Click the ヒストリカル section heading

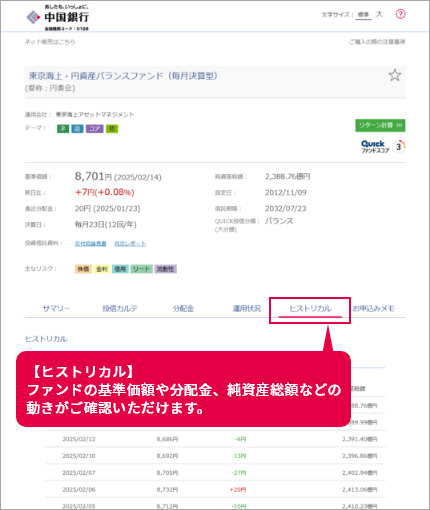click(x=46, y=339)
